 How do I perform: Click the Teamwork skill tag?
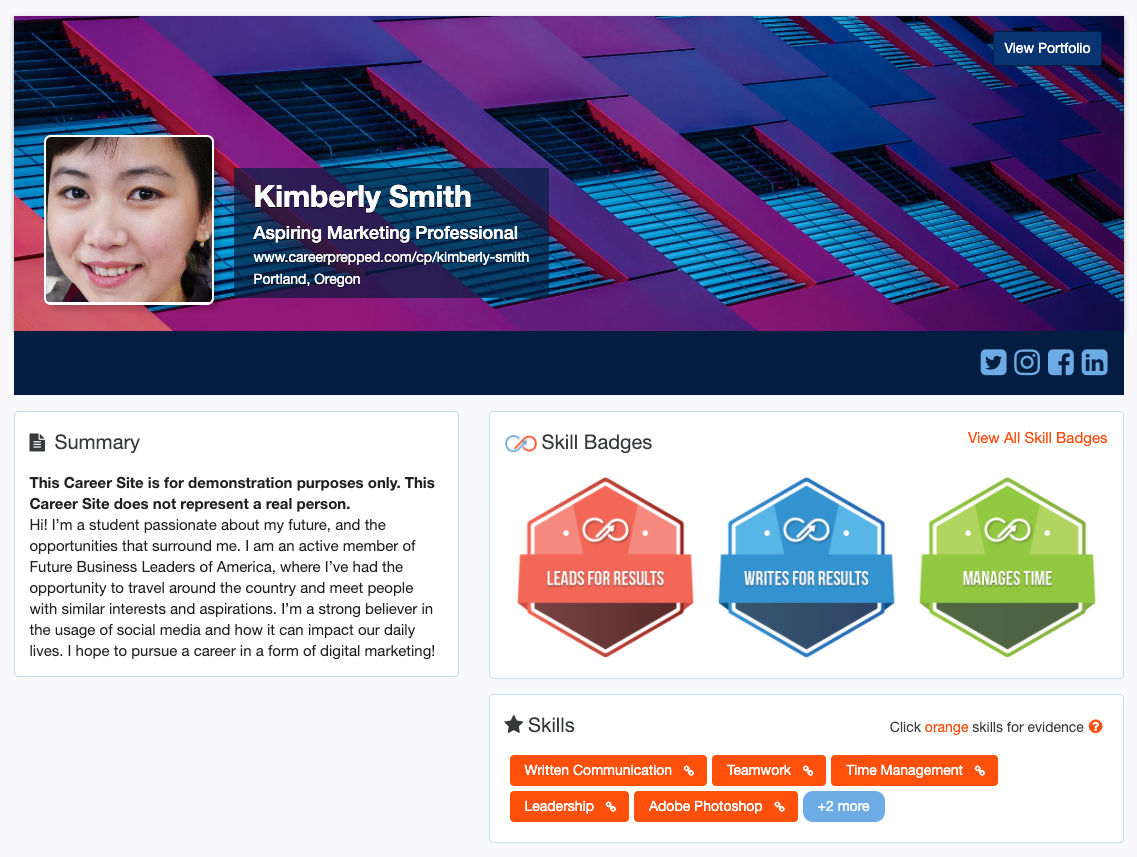click(768, 770)
